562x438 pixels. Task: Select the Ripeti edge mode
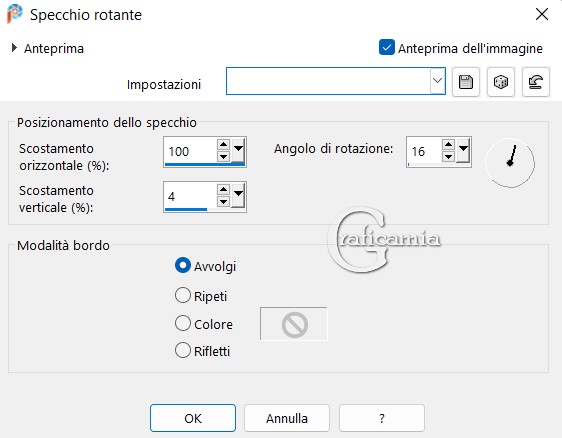tap(182, 296)
